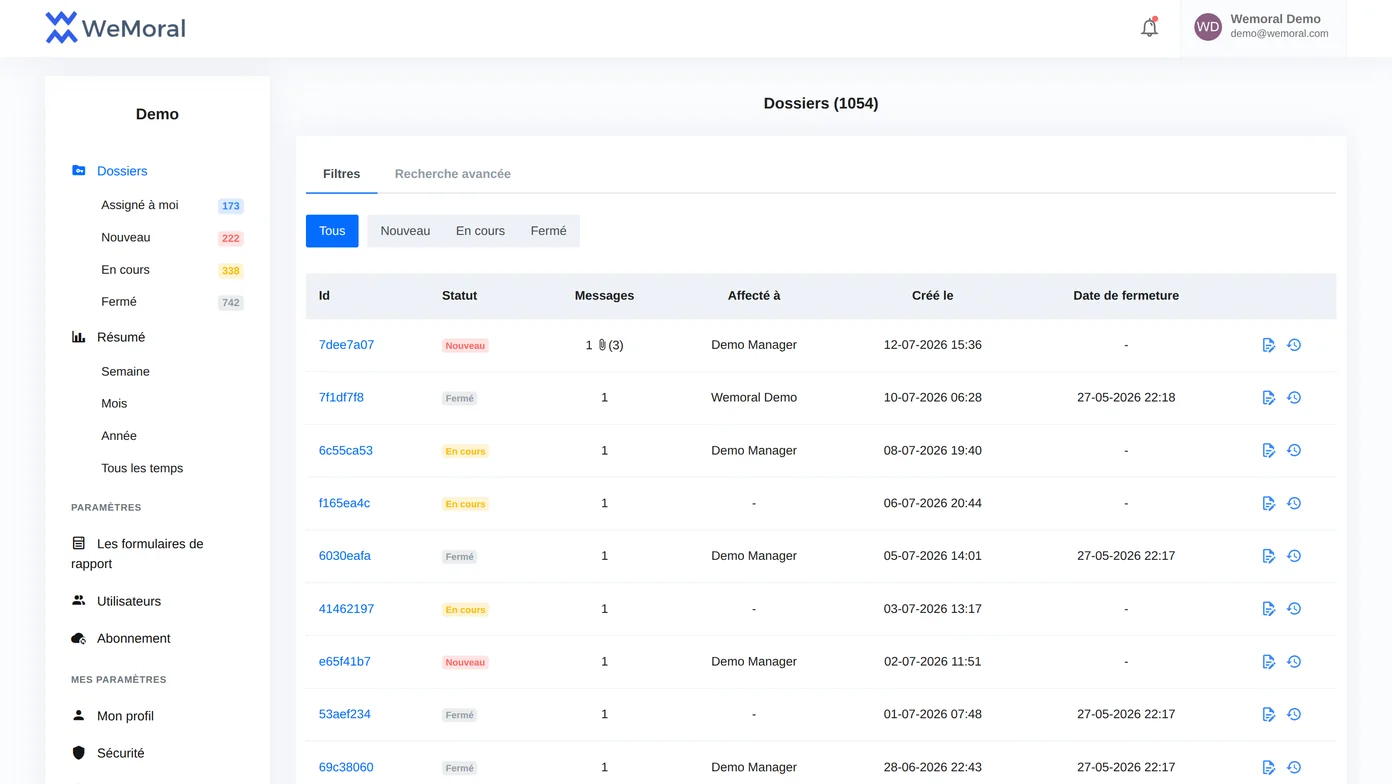Open dossier link 6030eafa
The height and width of the screenshot is (784, 1392).
tap(345, 556)
